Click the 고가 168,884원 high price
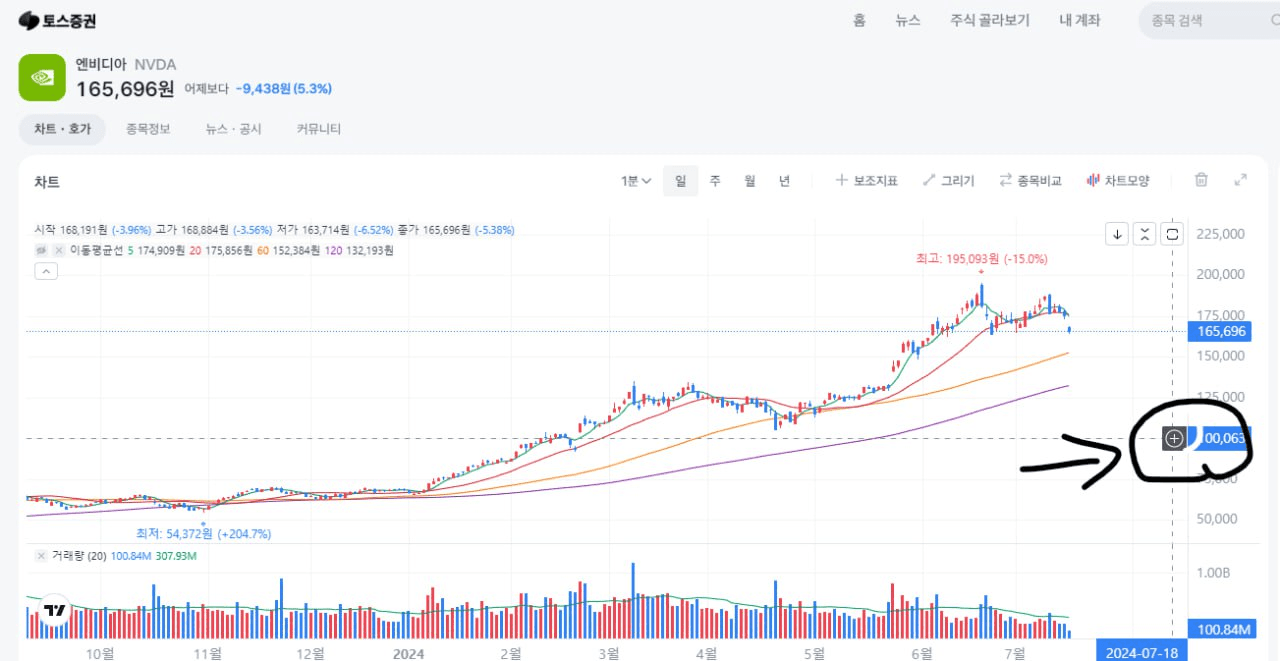The image size is (1280, 661). (x=192, y=229)
